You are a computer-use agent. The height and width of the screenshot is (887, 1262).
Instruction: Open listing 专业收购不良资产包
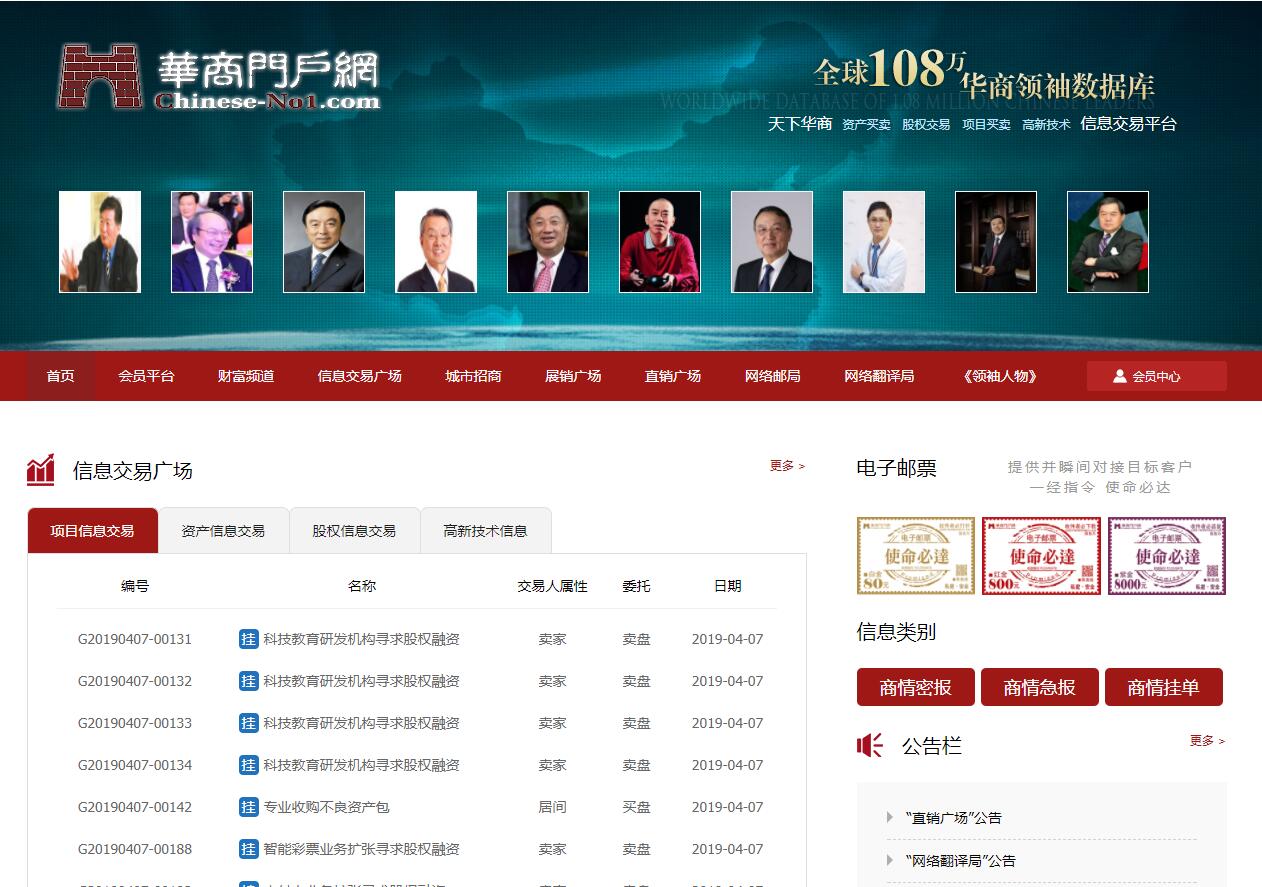[x=326, y=807]
